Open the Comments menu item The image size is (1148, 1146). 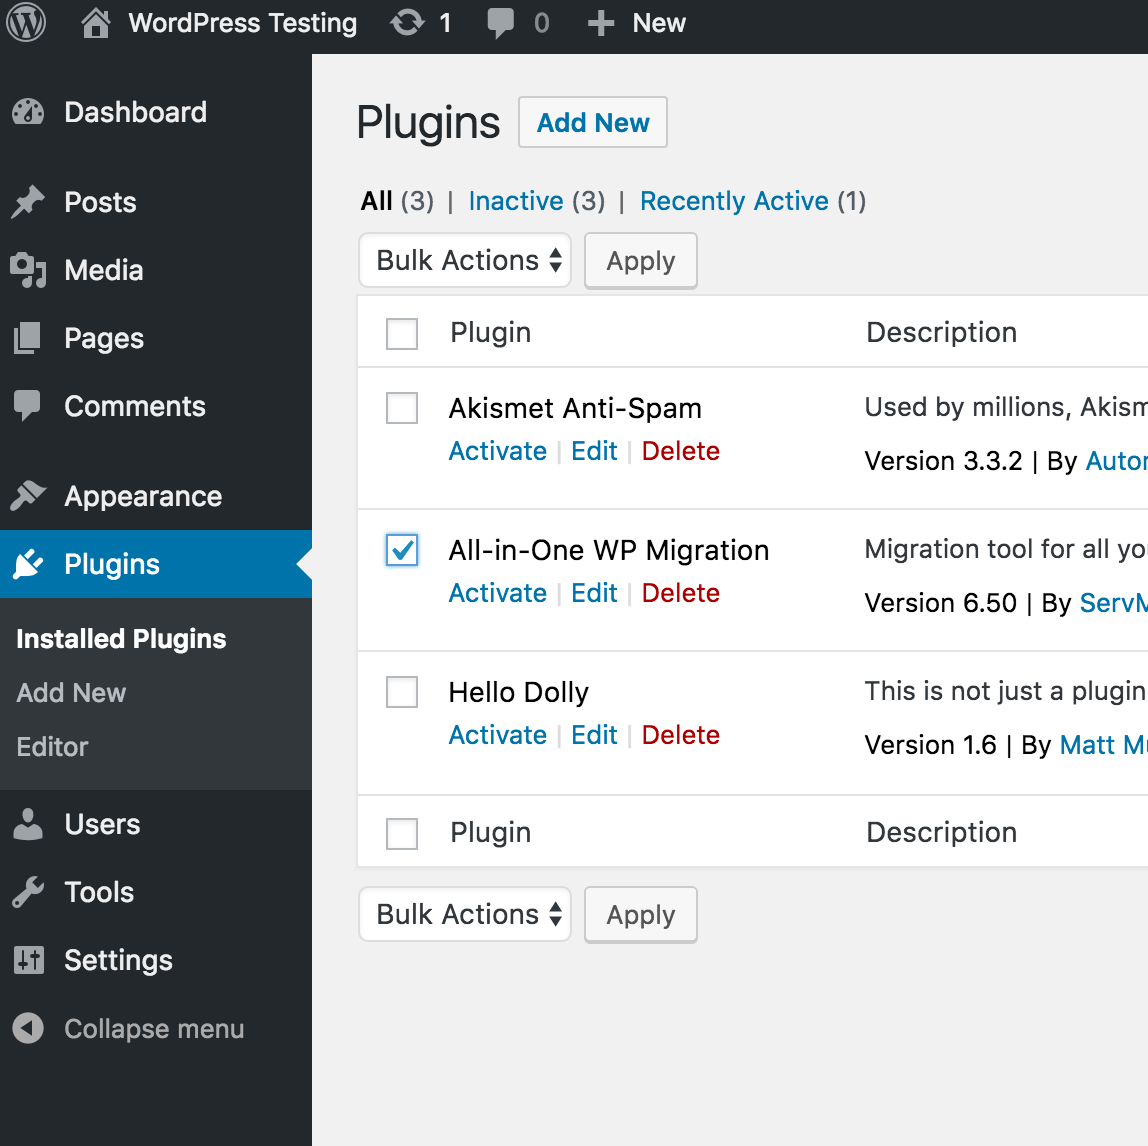[x=156, y=406]
